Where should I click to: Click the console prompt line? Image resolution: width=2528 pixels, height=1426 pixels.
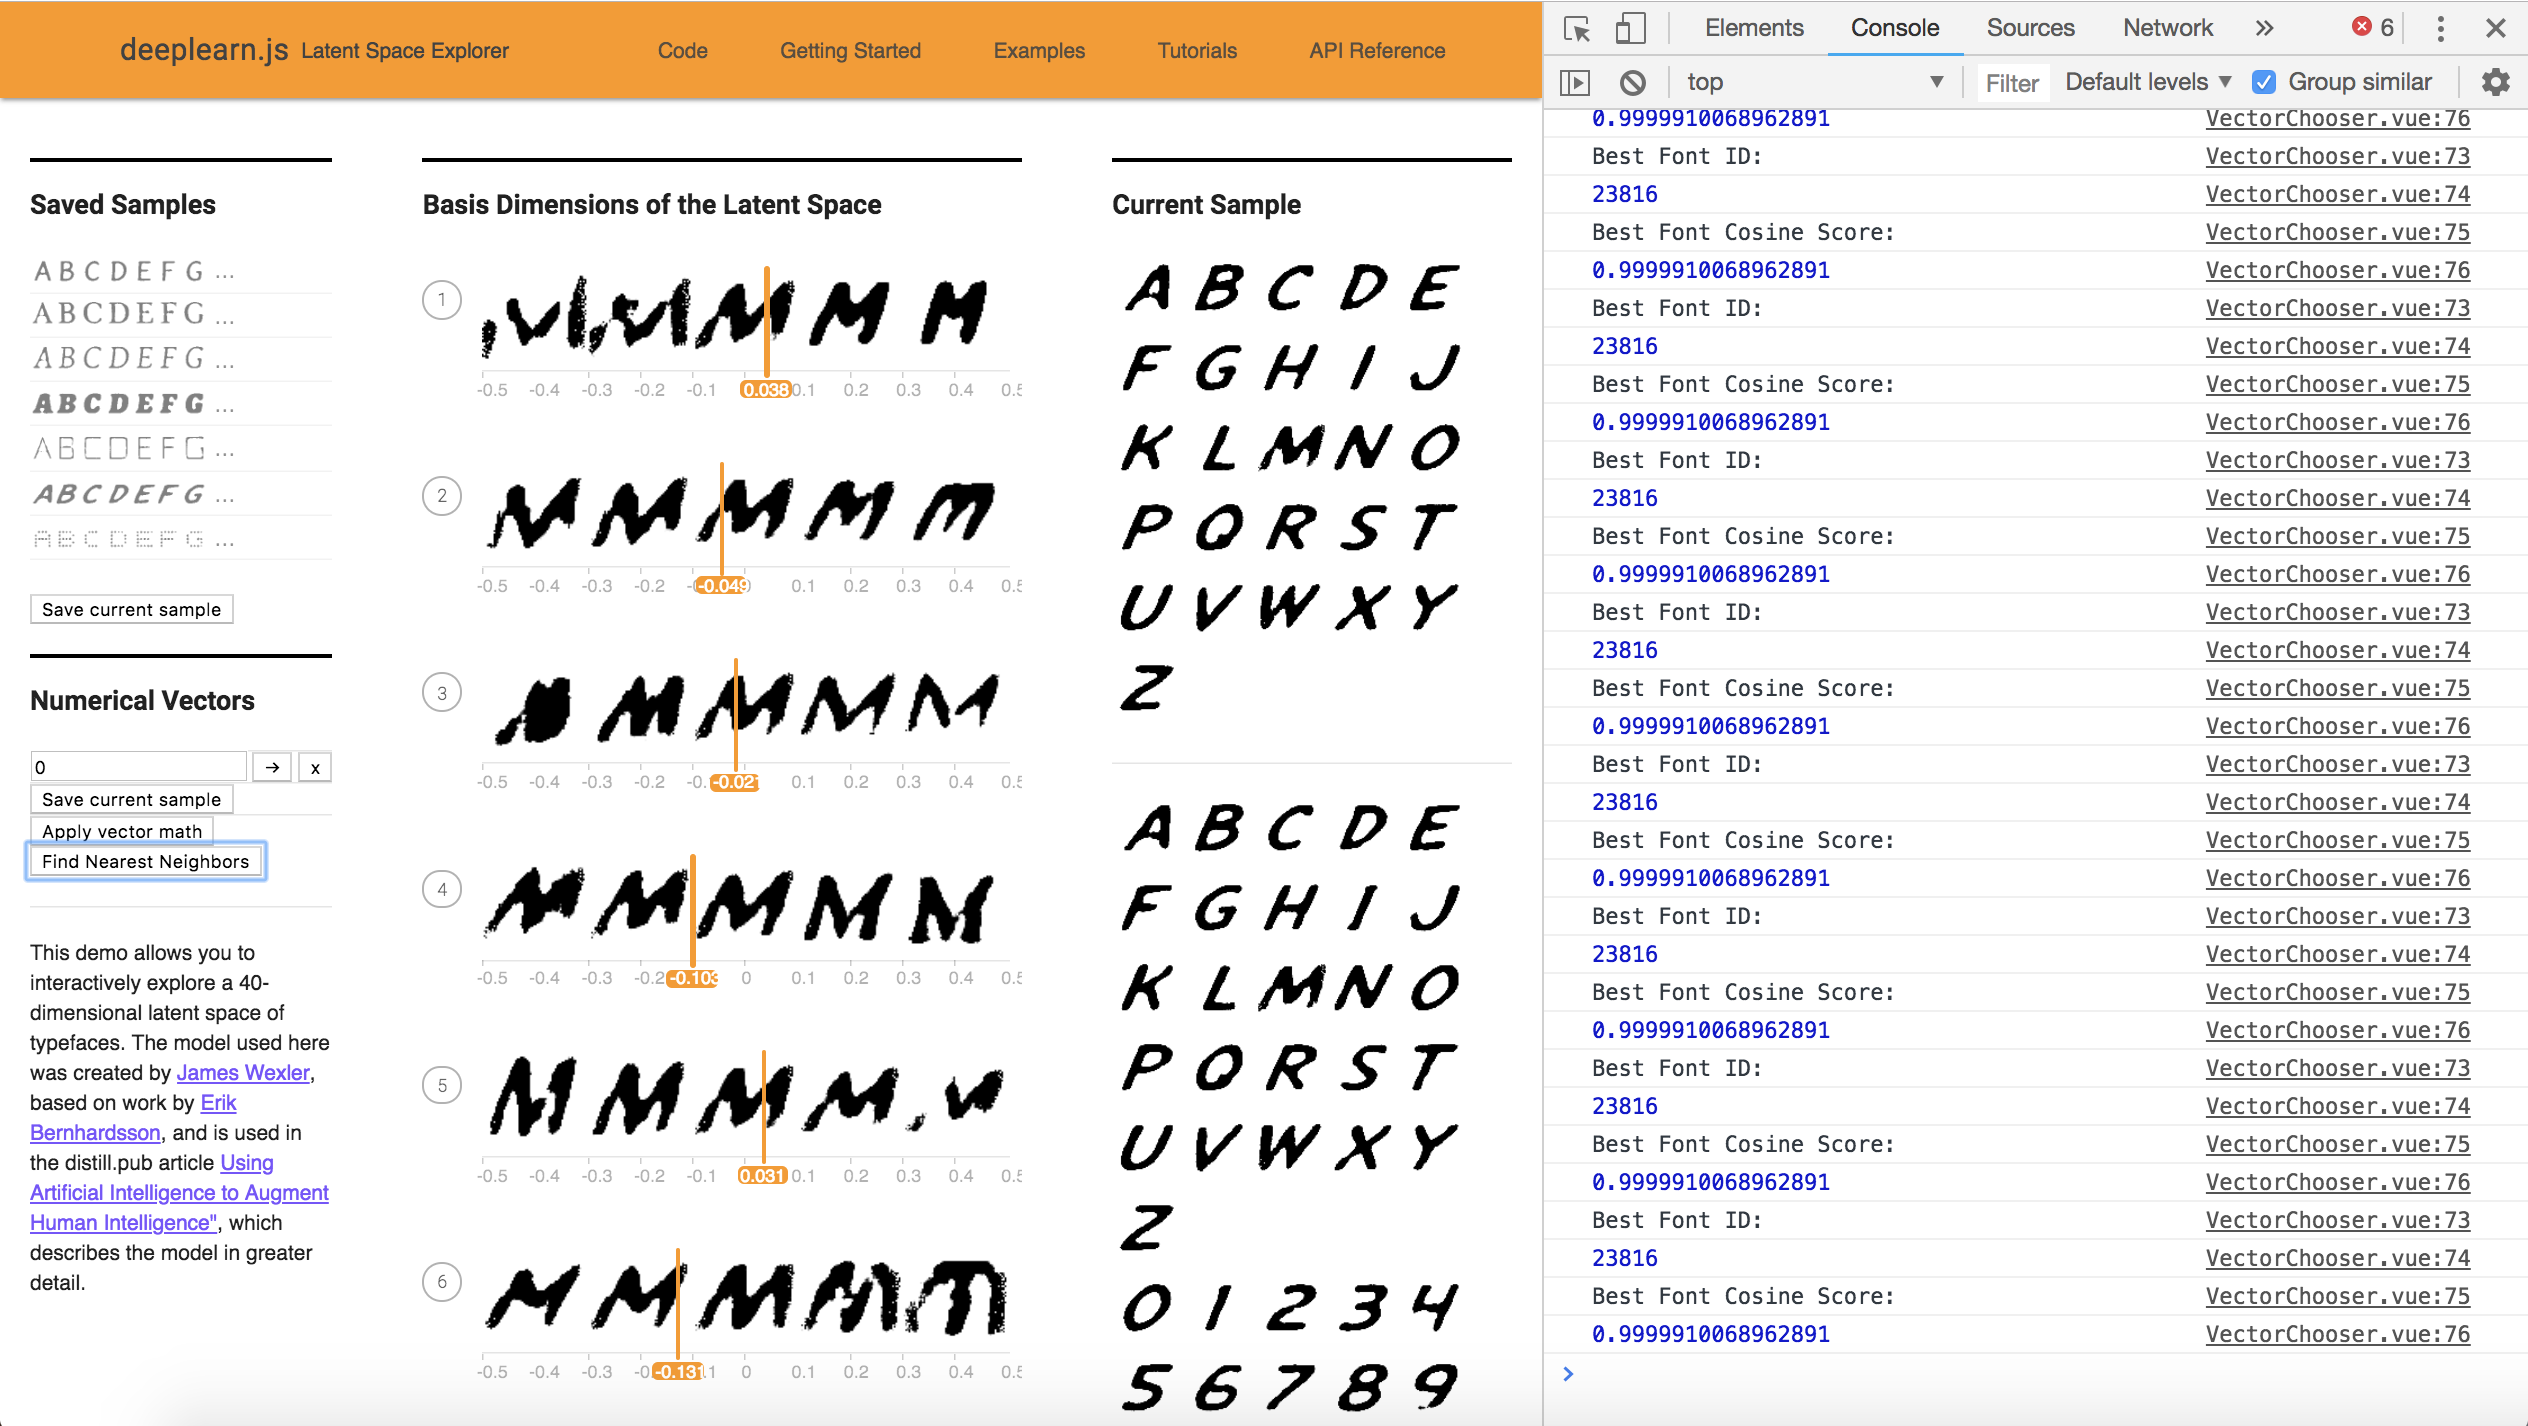click(x=2035, y=1374)
